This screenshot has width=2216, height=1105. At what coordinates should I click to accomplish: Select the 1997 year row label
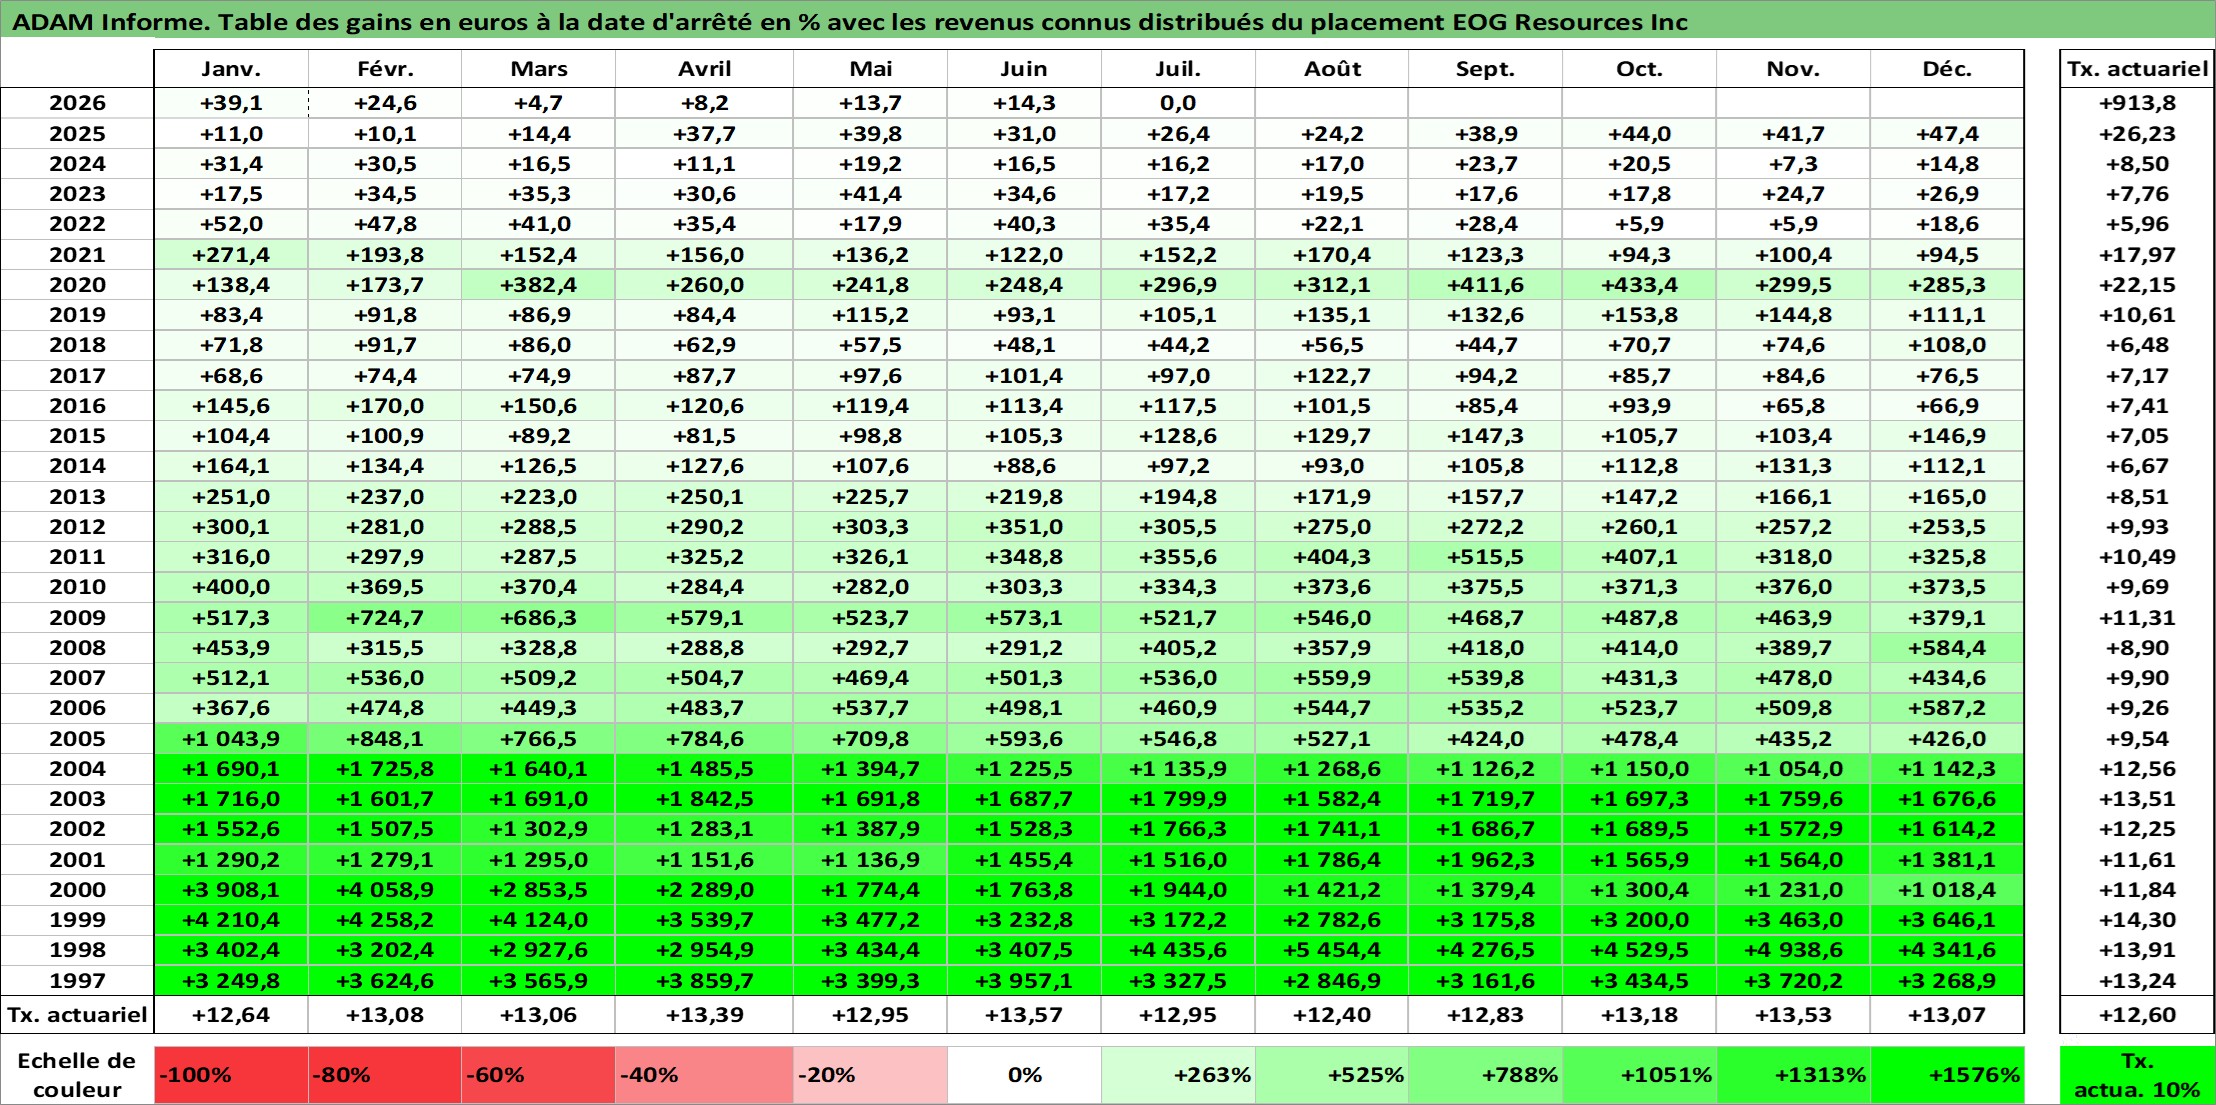click(x=77, y=981)
